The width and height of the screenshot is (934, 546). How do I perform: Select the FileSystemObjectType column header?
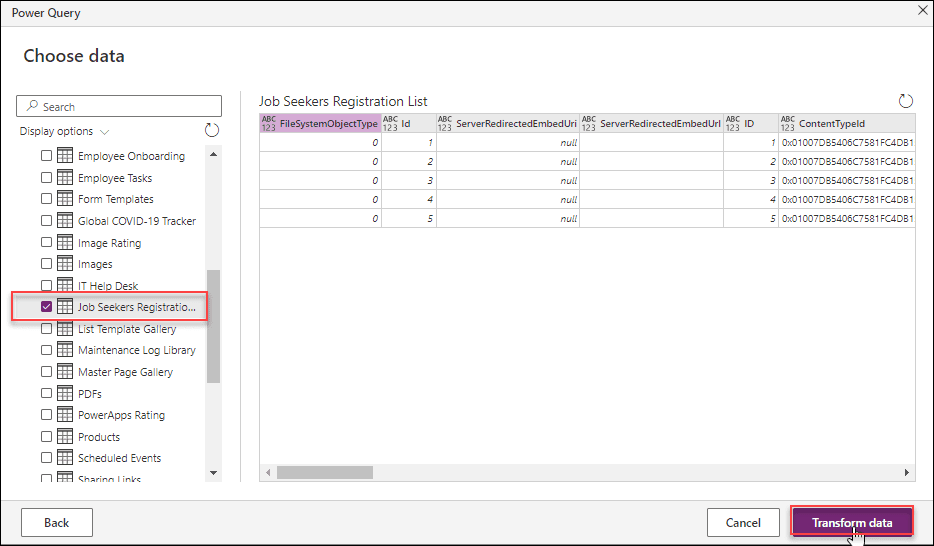[x=320, y=123]
